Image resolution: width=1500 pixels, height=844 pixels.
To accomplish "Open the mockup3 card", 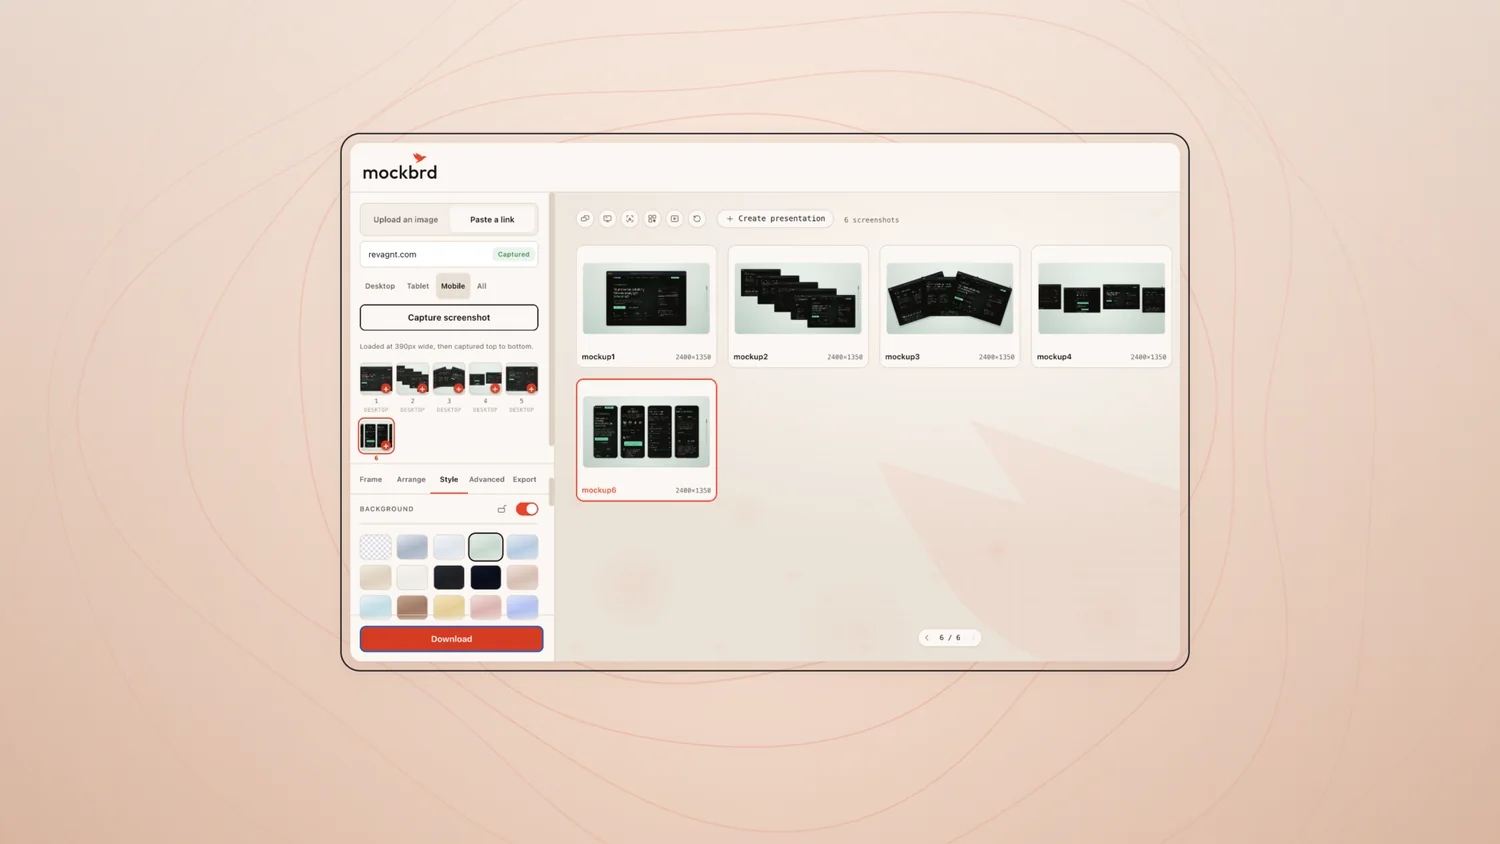I will click(x=950, y=307).
